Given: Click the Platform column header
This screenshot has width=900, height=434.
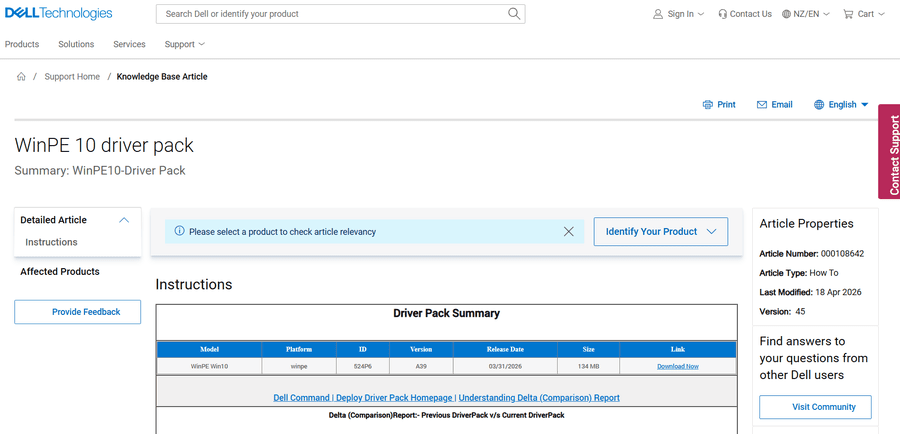Looking at the screenshot, I should 299,349.
